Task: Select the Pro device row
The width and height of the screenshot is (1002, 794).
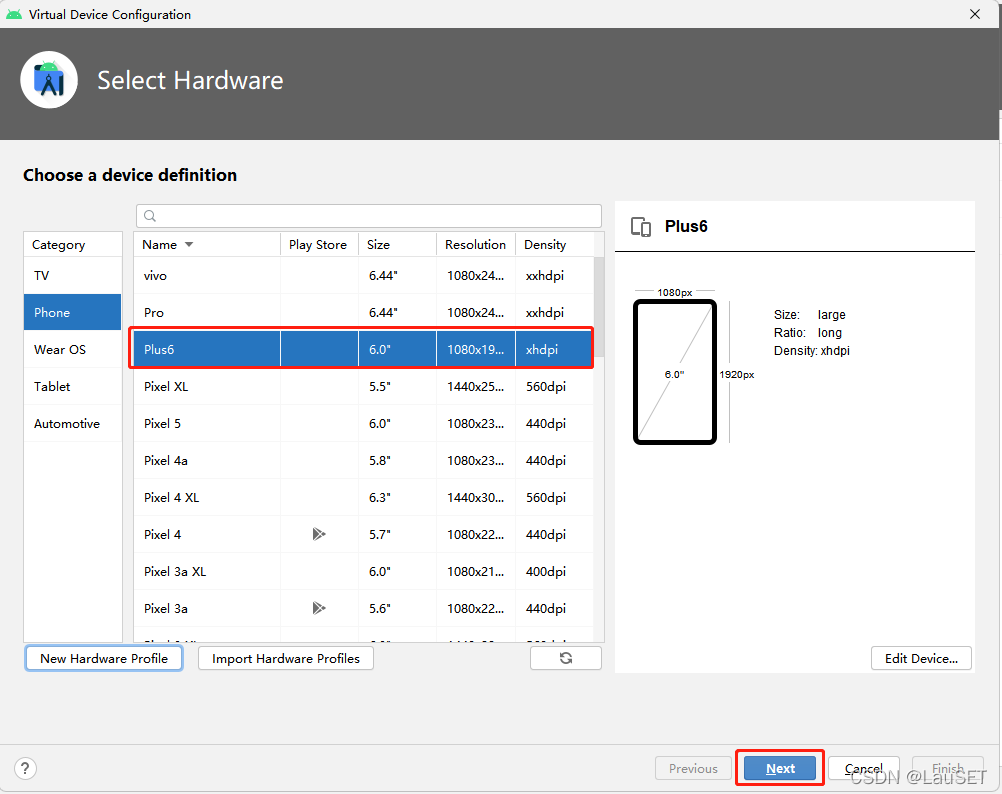Action: [x=363, y=312]
